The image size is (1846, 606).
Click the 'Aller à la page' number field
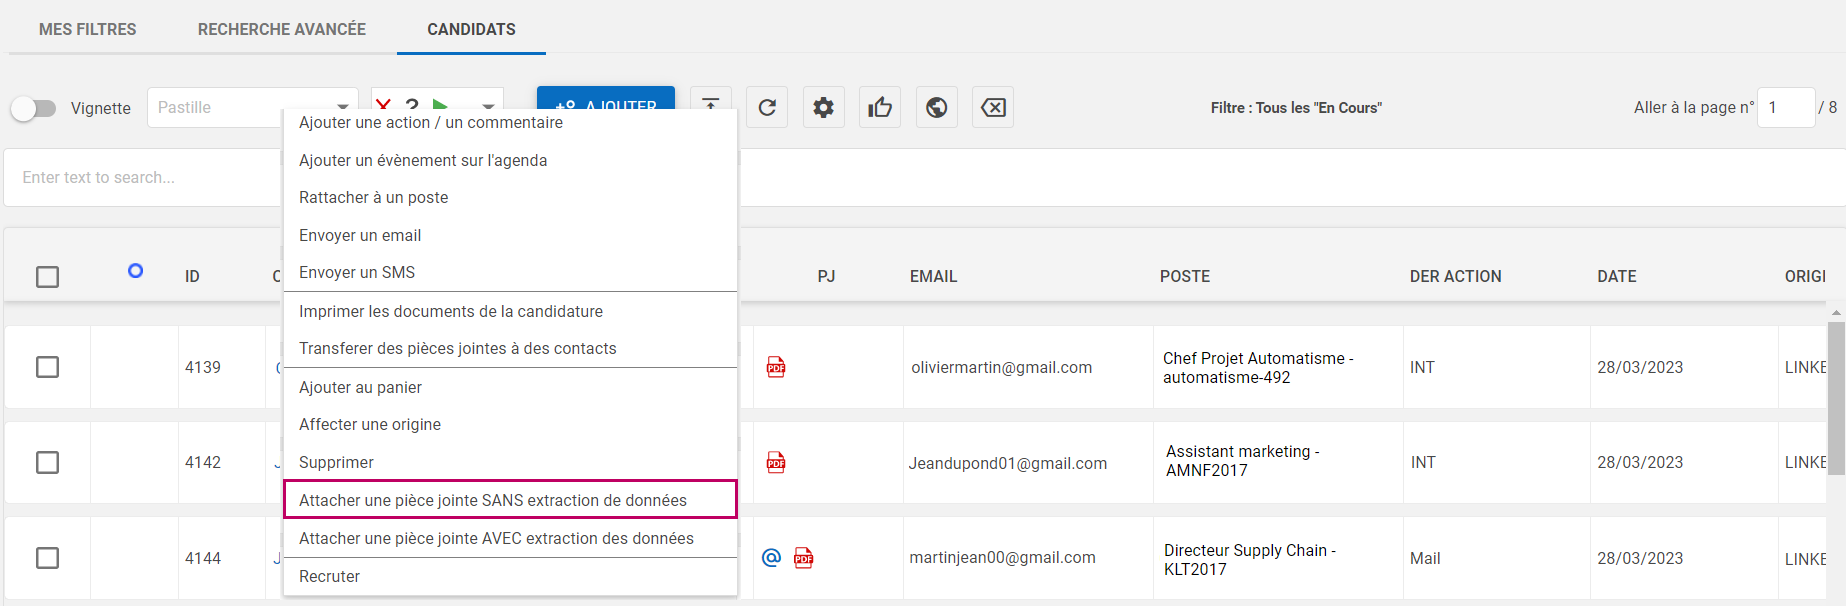pyautogui.click(x=1784, y=107)
